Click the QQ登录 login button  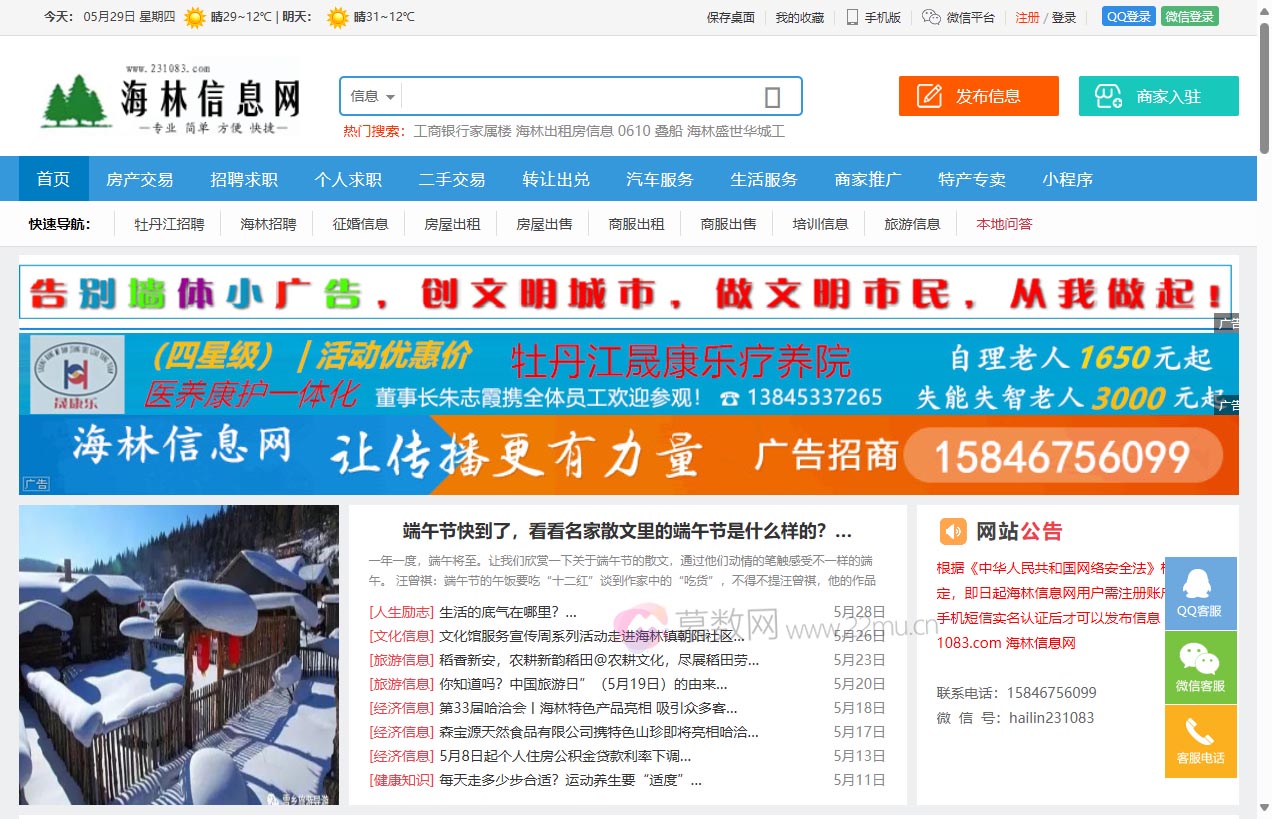pos(1128,16)
